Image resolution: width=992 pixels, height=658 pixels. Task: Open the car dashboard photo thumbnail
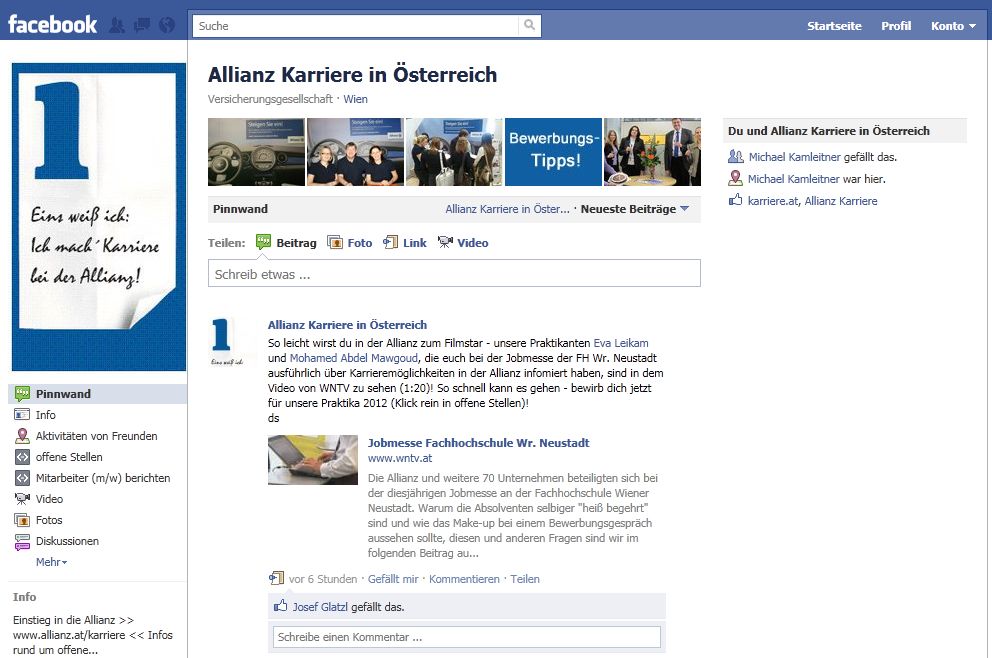pyautogui.click(x=256, y=152)
